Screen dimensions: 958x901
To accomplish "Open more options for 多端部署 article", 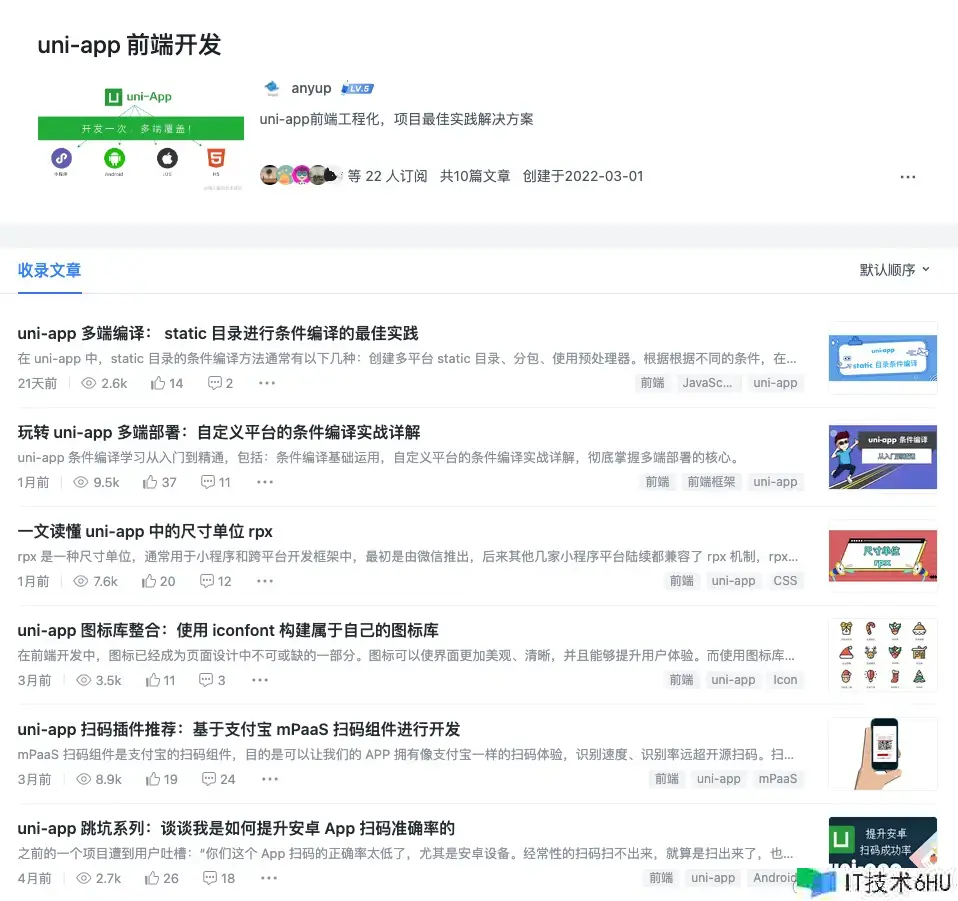I will (265, 482).
